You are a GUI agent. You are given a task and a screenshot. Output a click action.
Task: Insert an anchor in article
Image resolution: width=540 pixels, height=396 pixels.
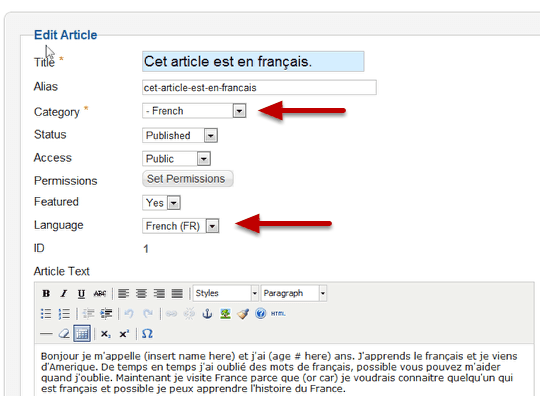207,314
